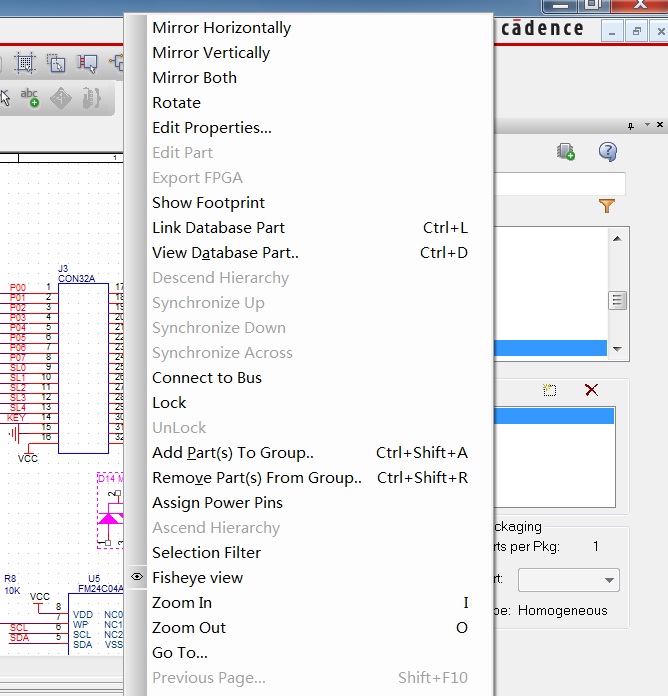Click the abc add text icon
The height and width of the screenshot is (696, 668).
tap(30, 98)
